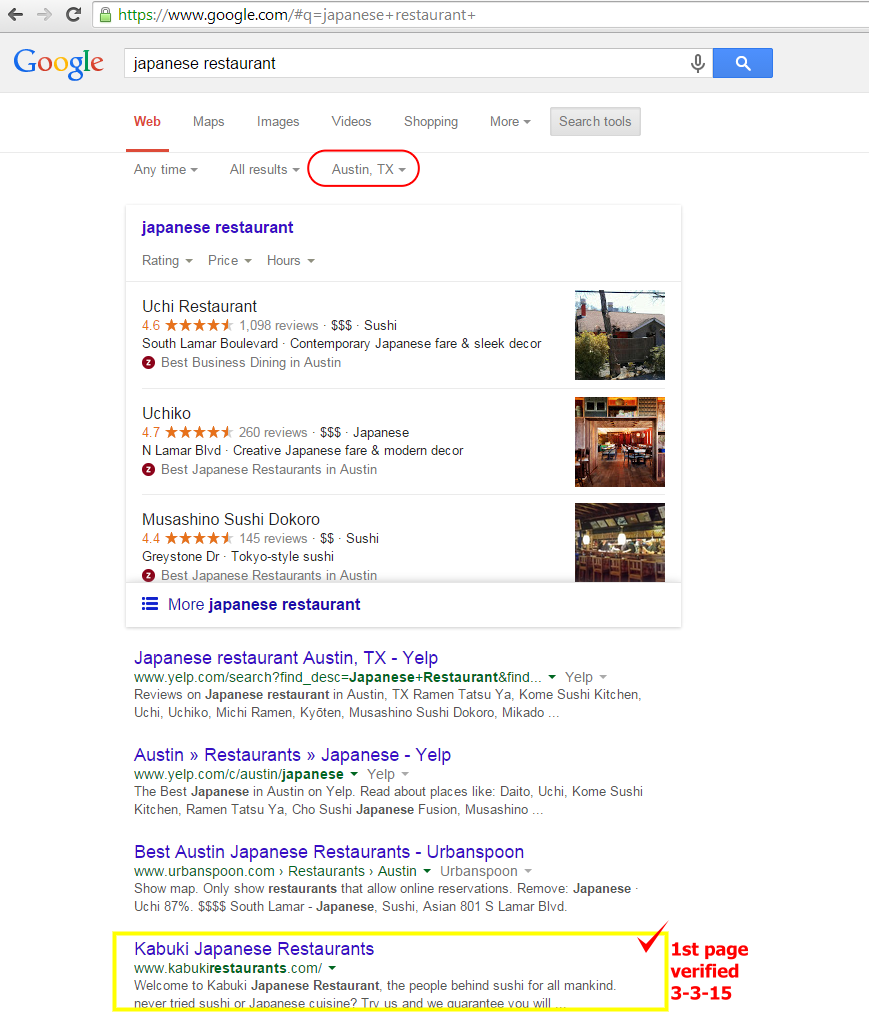Image resolution: width=869 pixels, height=1015 pixels.
Task: Expand the Rating filter
Action: pos(167,260)
